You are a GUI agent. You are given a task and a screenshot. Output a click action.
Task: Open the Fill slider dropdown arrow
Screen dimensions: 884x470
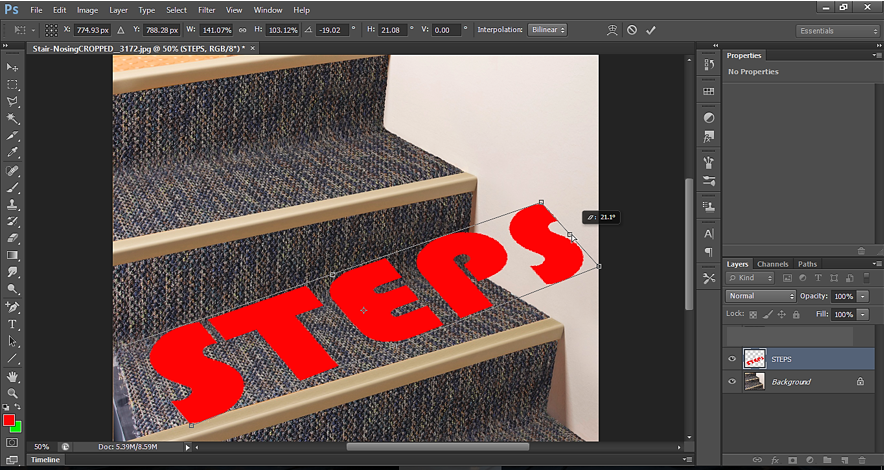pyautogui.click(x=864, y=314)
